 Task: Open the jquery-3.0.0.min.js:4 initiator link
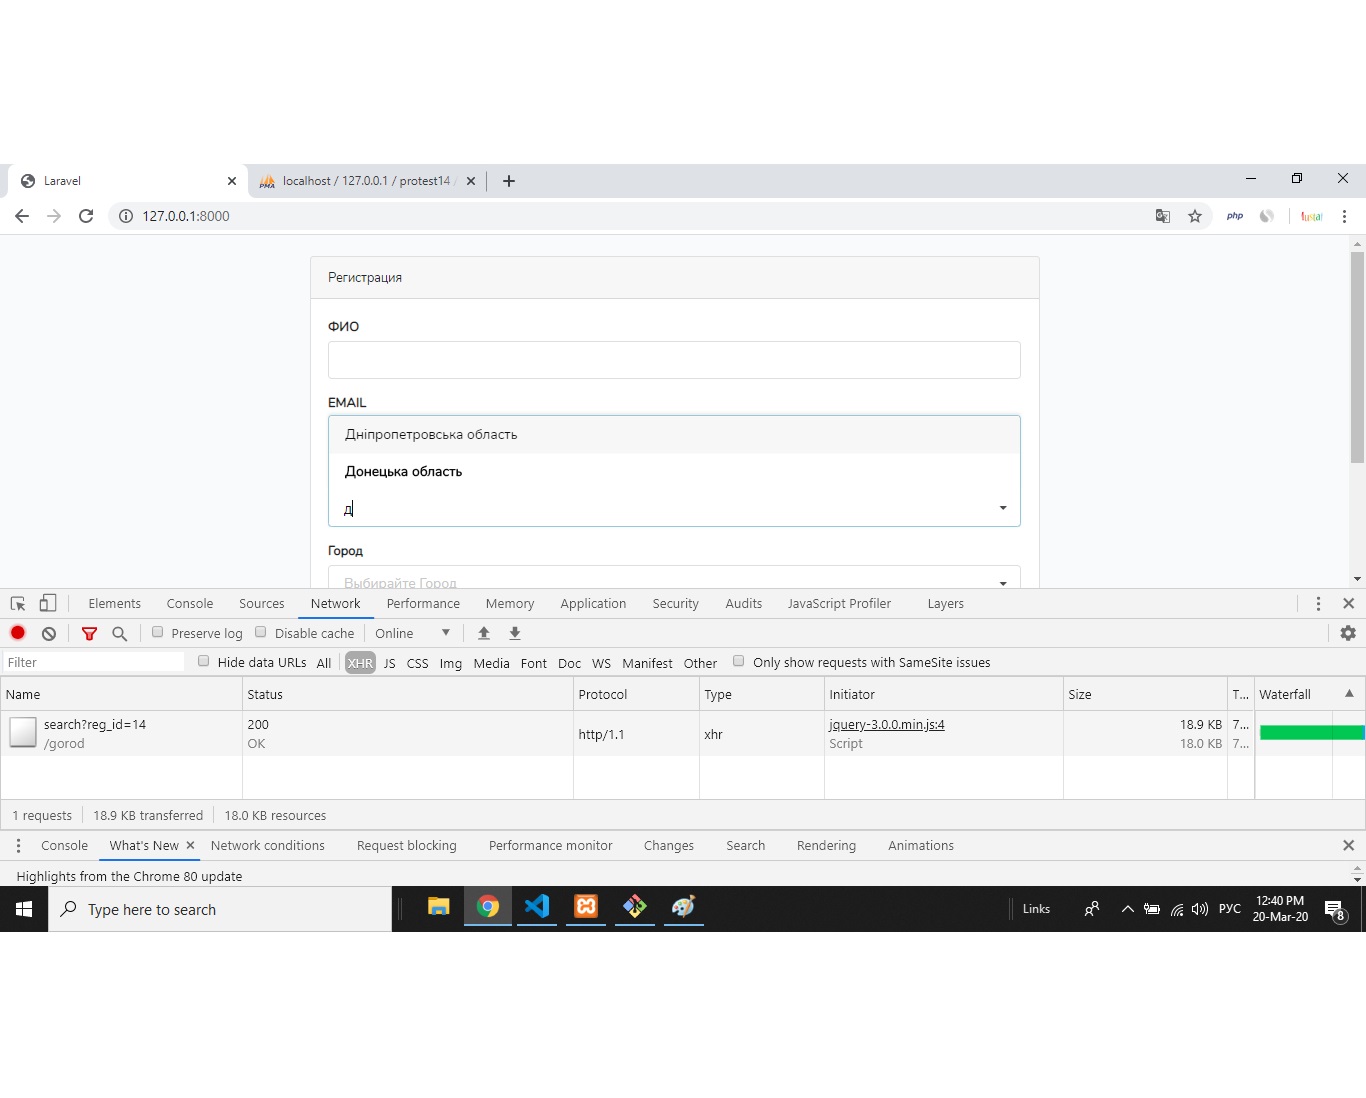pyautogui.click(x=887, y=725)
